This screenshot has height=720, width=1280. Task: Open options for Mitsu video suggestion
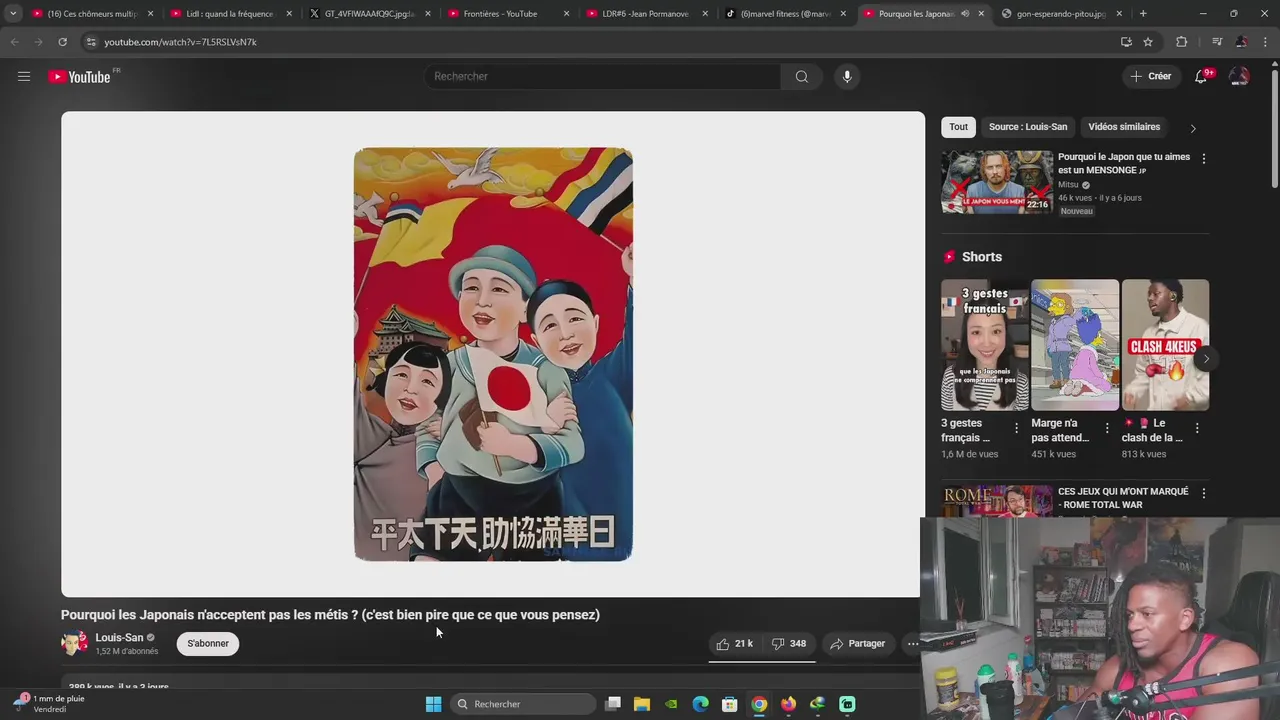pos(1203,159)
